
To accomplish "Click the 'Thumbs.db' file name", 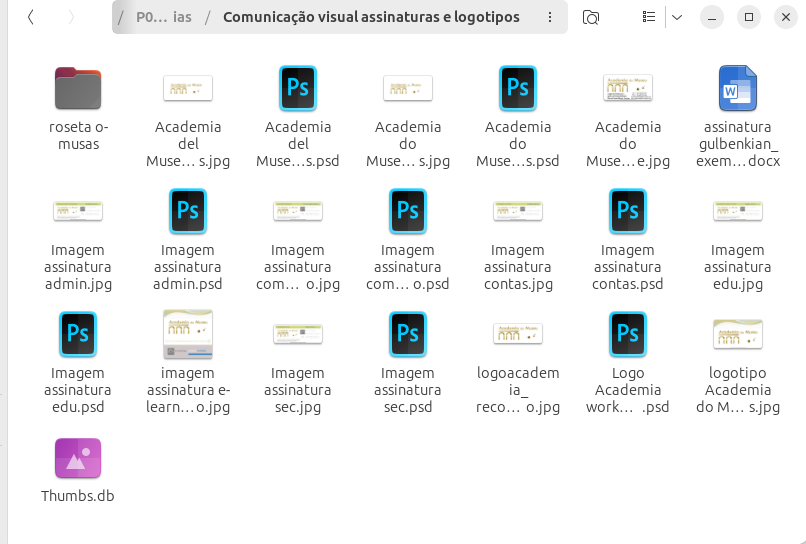I will [78, 496].
